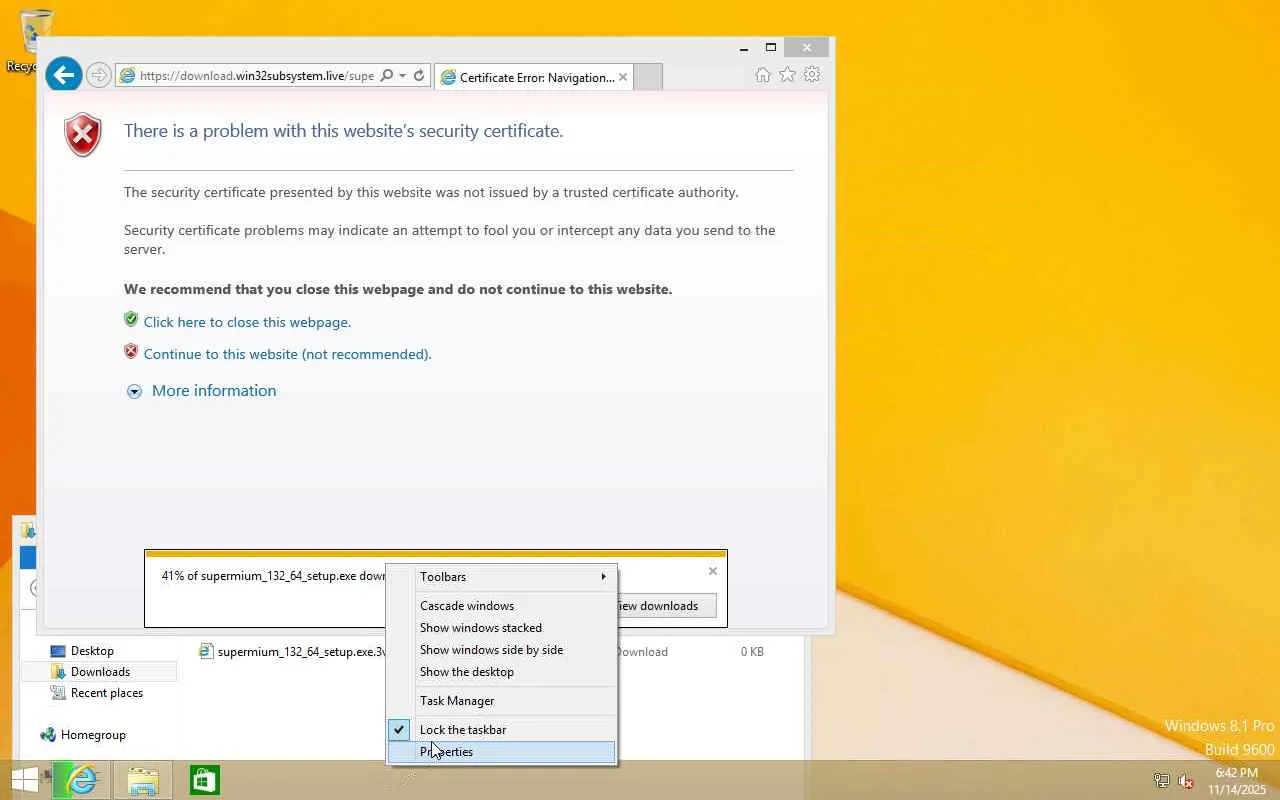Open the Tools gear menu in Internet Explorer
This screenshot has height=800, width=1280.
pos(812,75)
